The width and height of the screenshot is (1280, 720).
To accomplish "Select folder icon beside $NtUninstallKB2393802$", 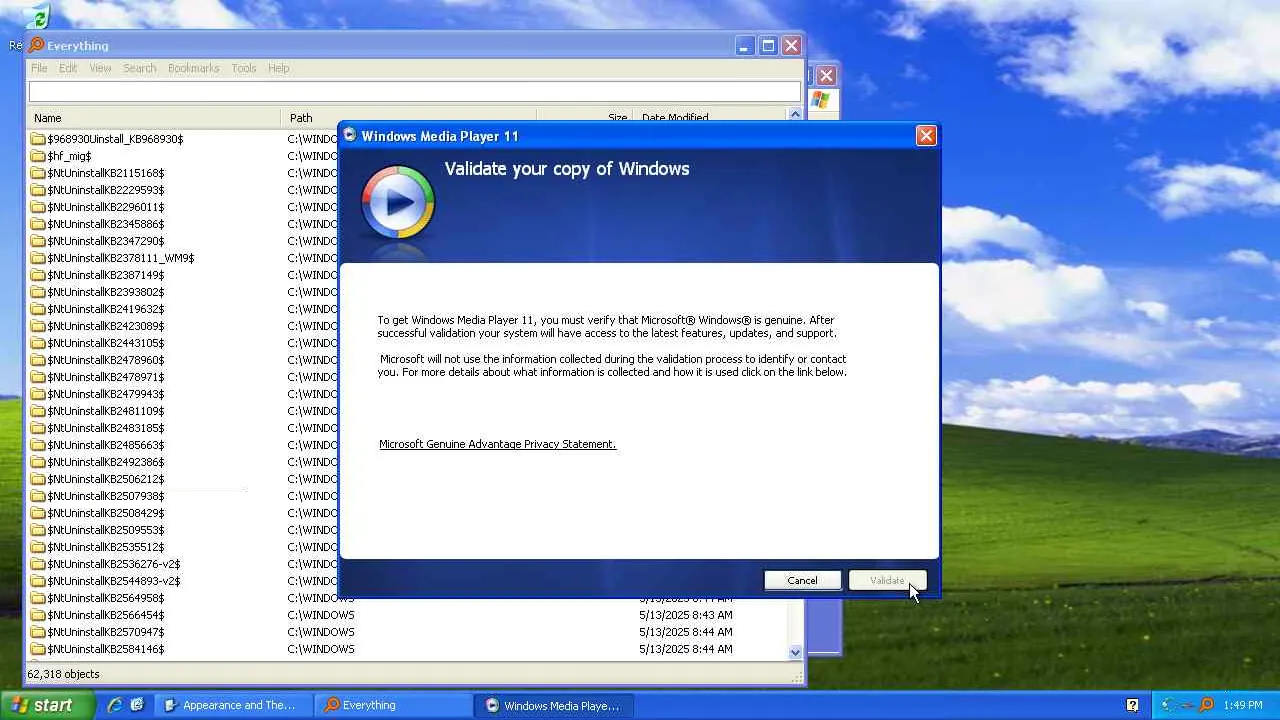I will [x=38, y=292].
